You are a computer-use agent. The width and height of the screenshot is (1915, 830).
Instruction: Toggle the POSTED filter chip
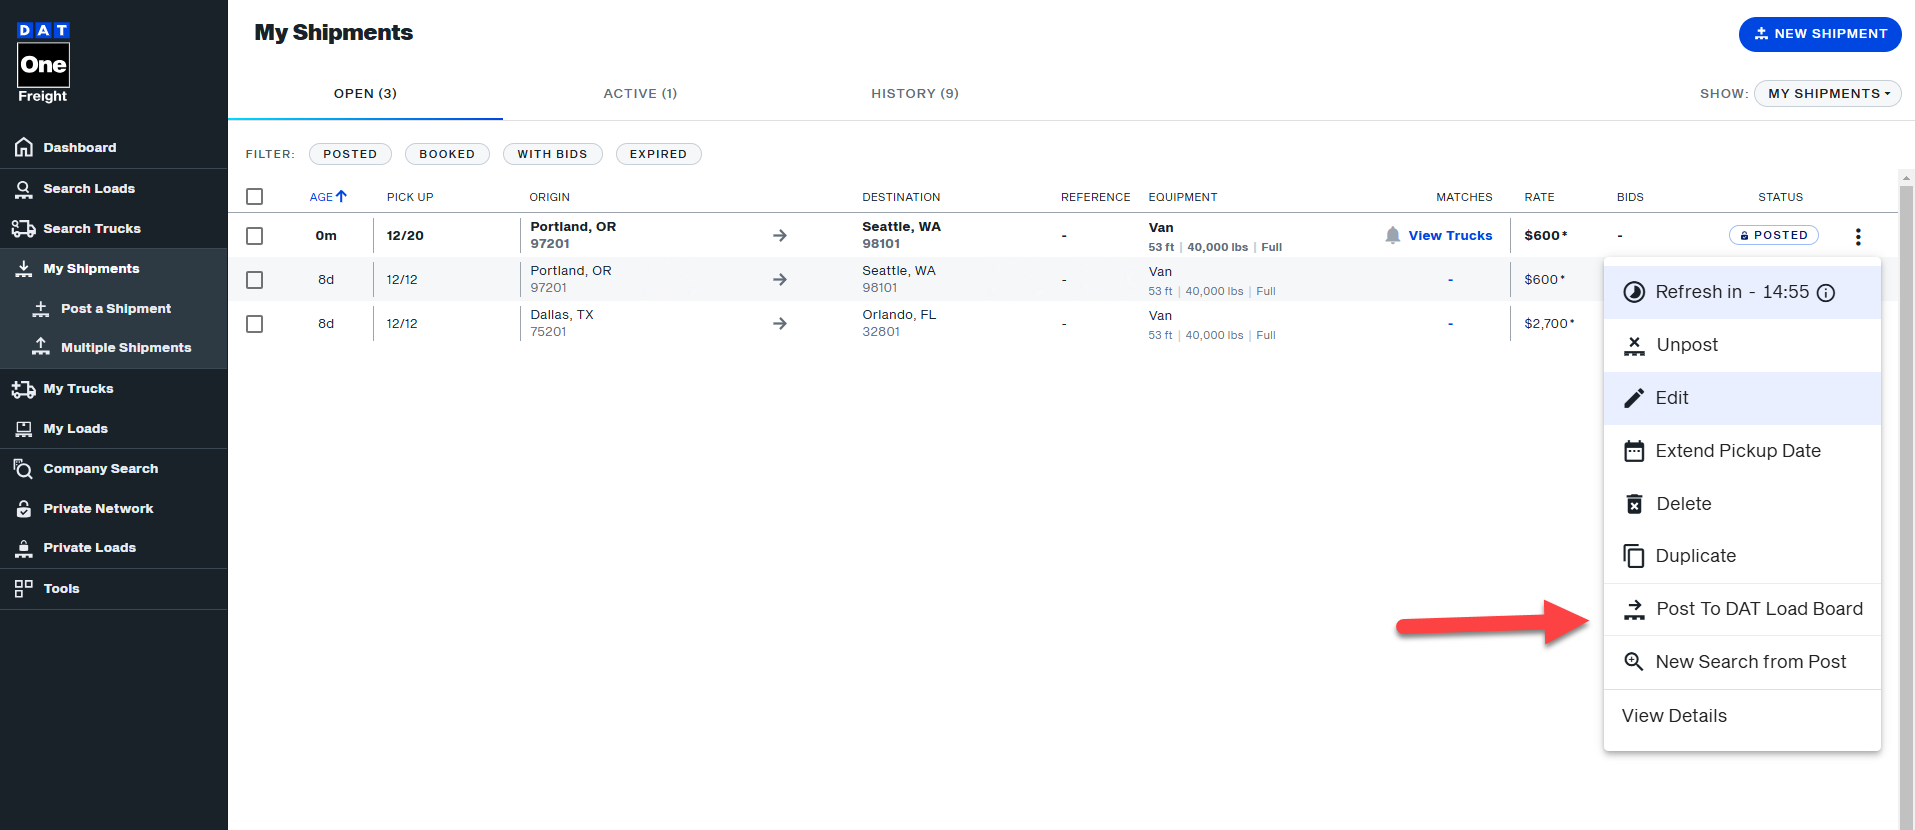click(x=350, y=154)
